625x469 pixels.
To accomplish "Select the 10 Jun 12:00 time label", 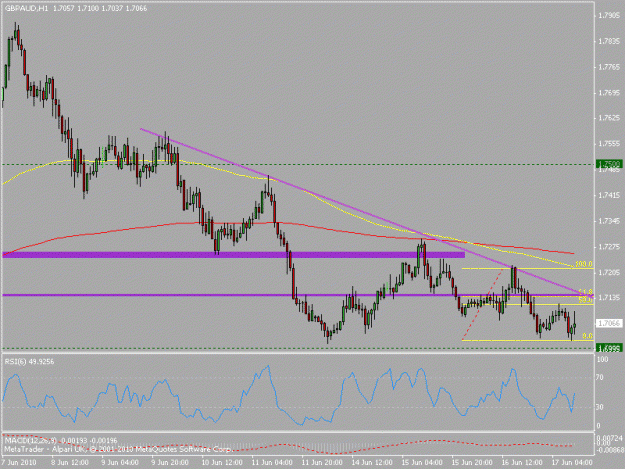I will click(222, 463).
